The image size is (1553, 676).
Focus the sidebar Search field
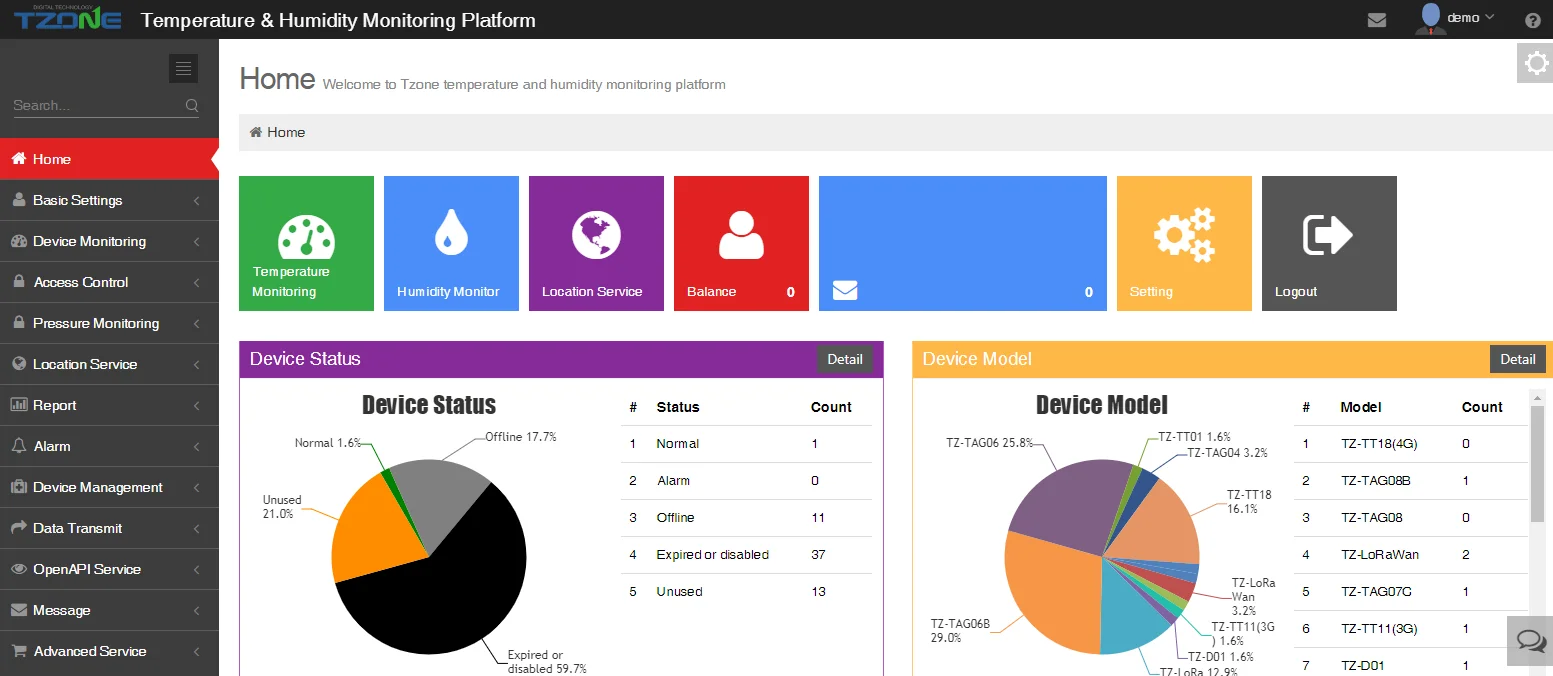pyautogui.click(x=97, y=105)
